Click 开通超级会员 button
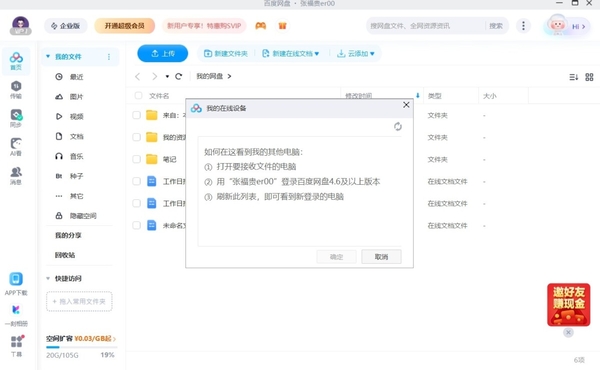 [x=125, y=26]
